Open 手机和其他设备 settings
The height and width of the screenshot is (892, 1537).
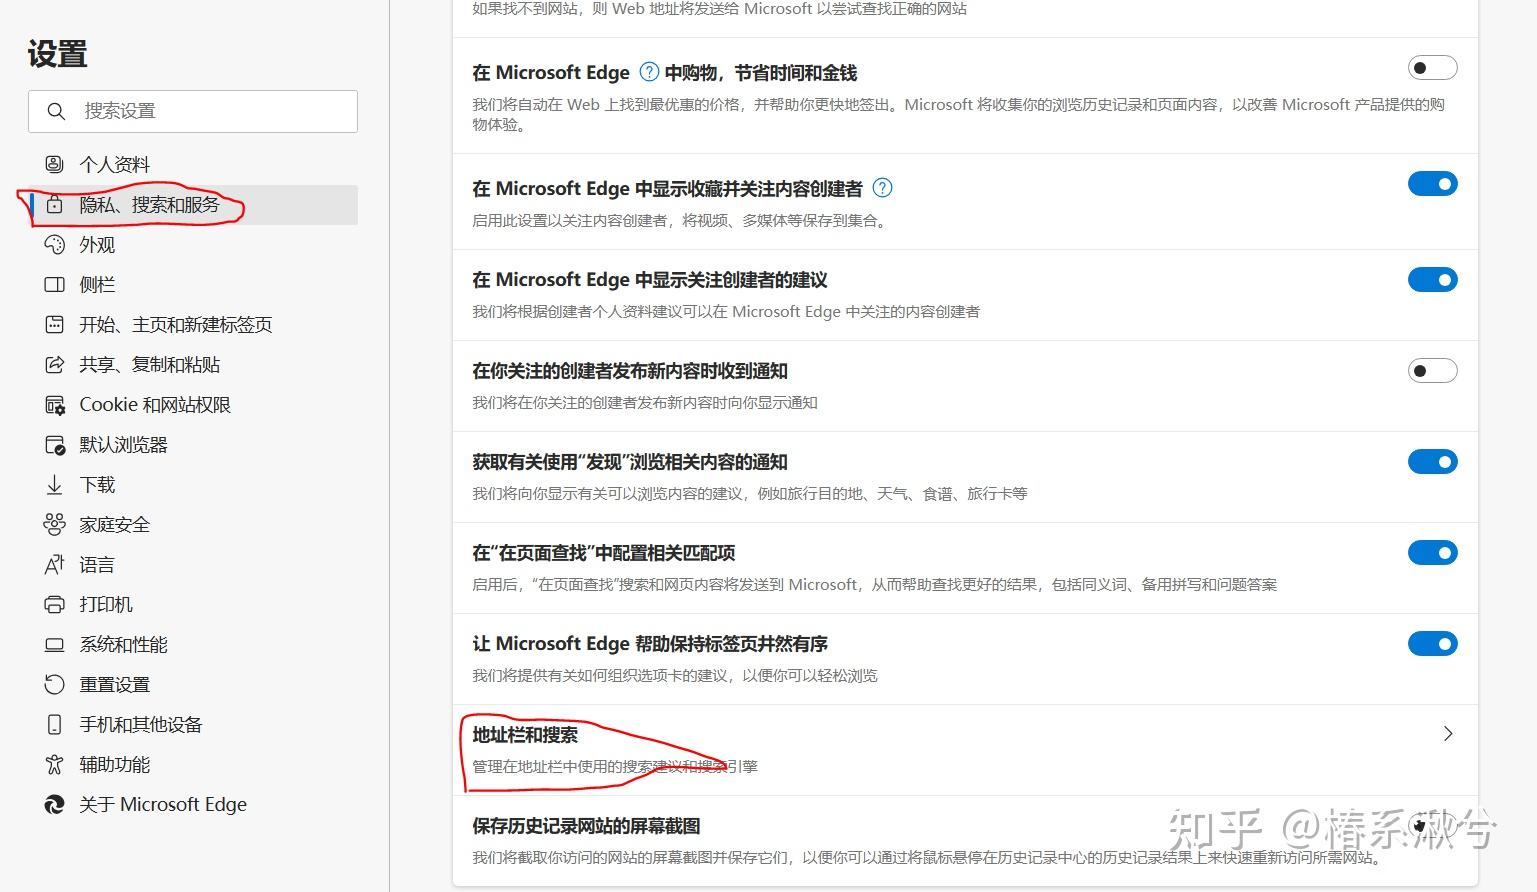pyautogui.click(x=193, y=724)
